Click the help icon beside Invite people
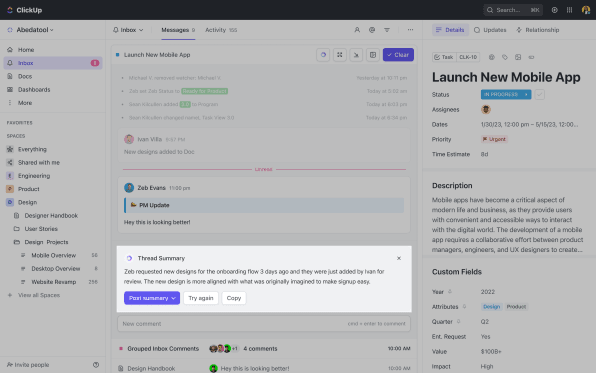Viewport: 596px width, 373px height. (x=96, y=365)
